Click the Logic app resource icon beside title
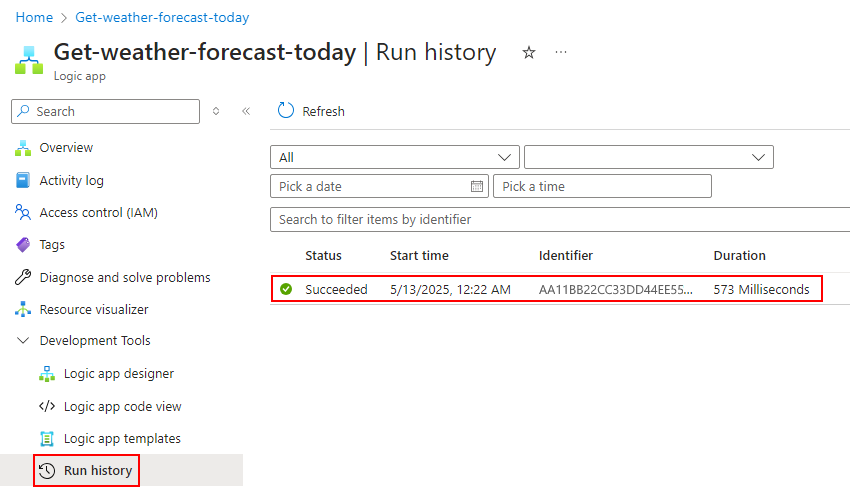Viewport: 850px width, 490px height. coord(29,60)
